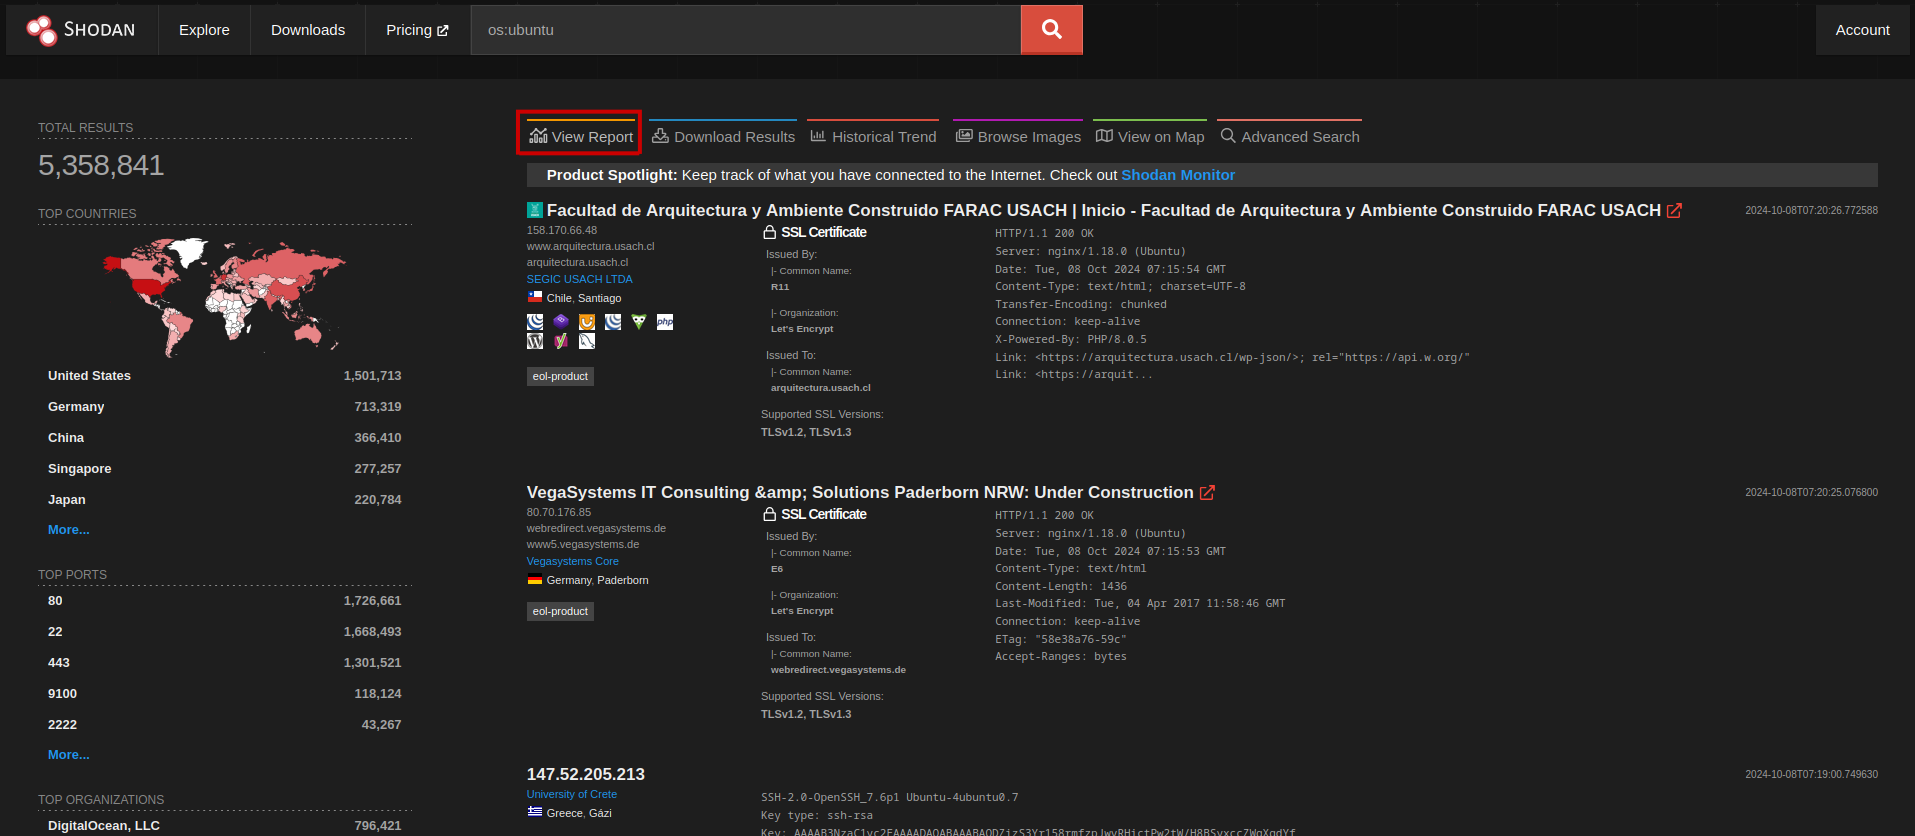Click the Top Countries world map
The height and width of the screenshot is (836, 1915).
[x=224, y=296]
